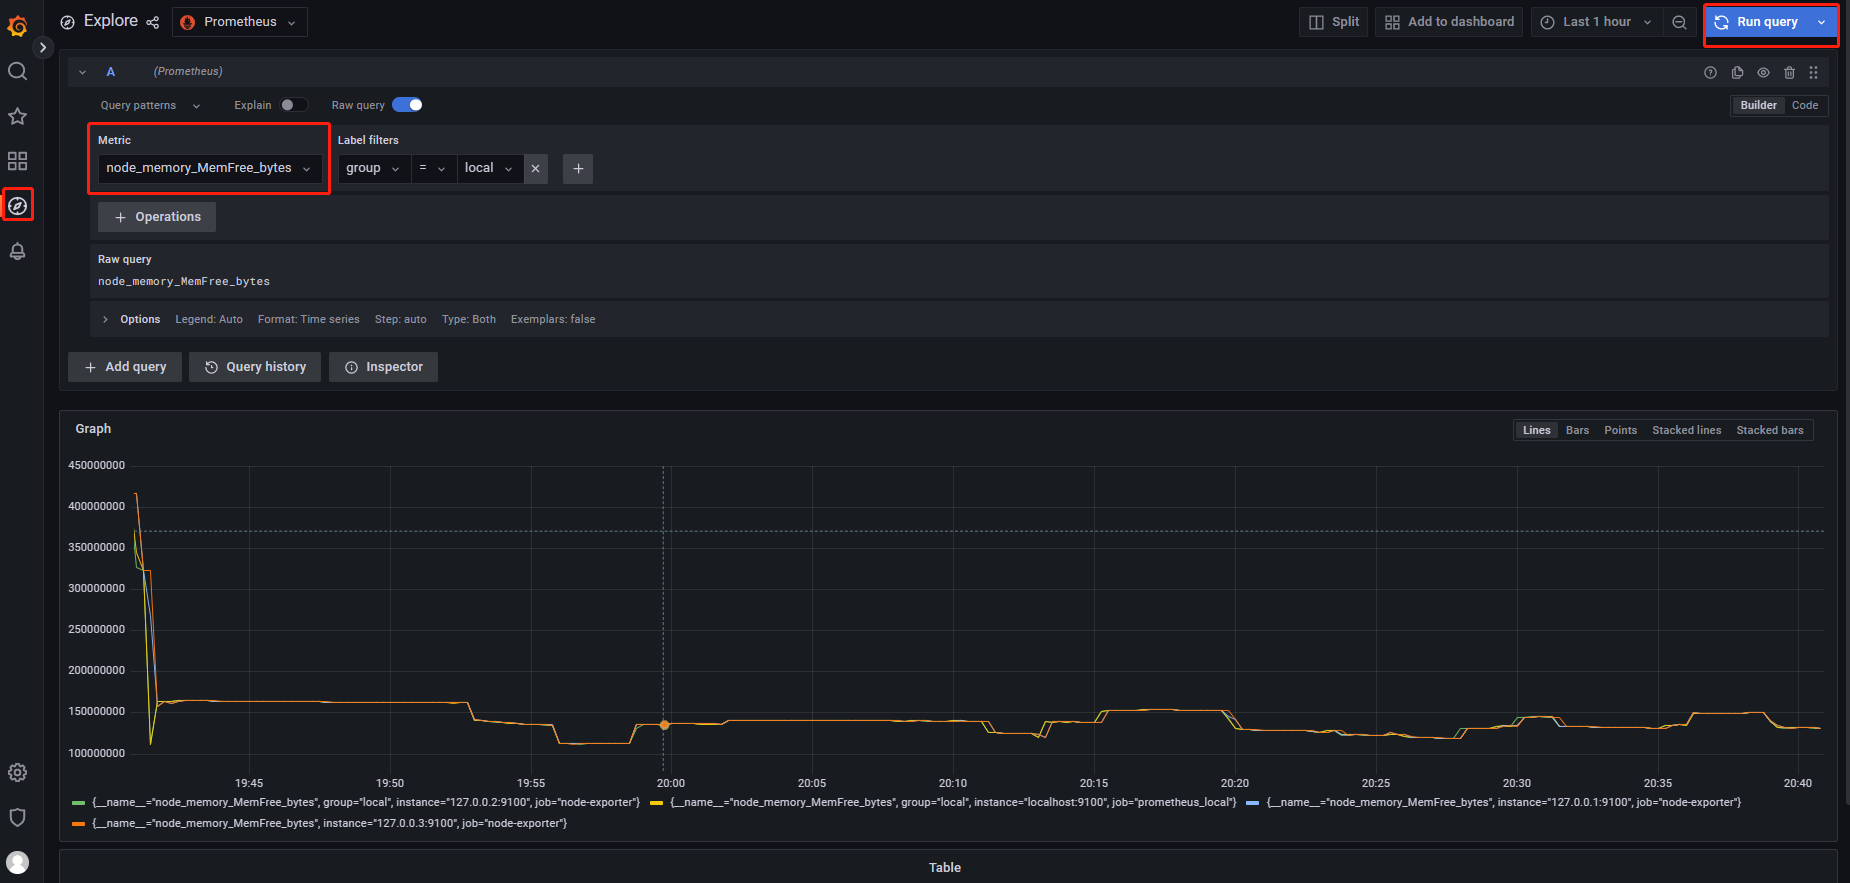The width and height of the screenshot is (1850, 883).
Task: Select Points graph style
Action: tap(1620, 430)
